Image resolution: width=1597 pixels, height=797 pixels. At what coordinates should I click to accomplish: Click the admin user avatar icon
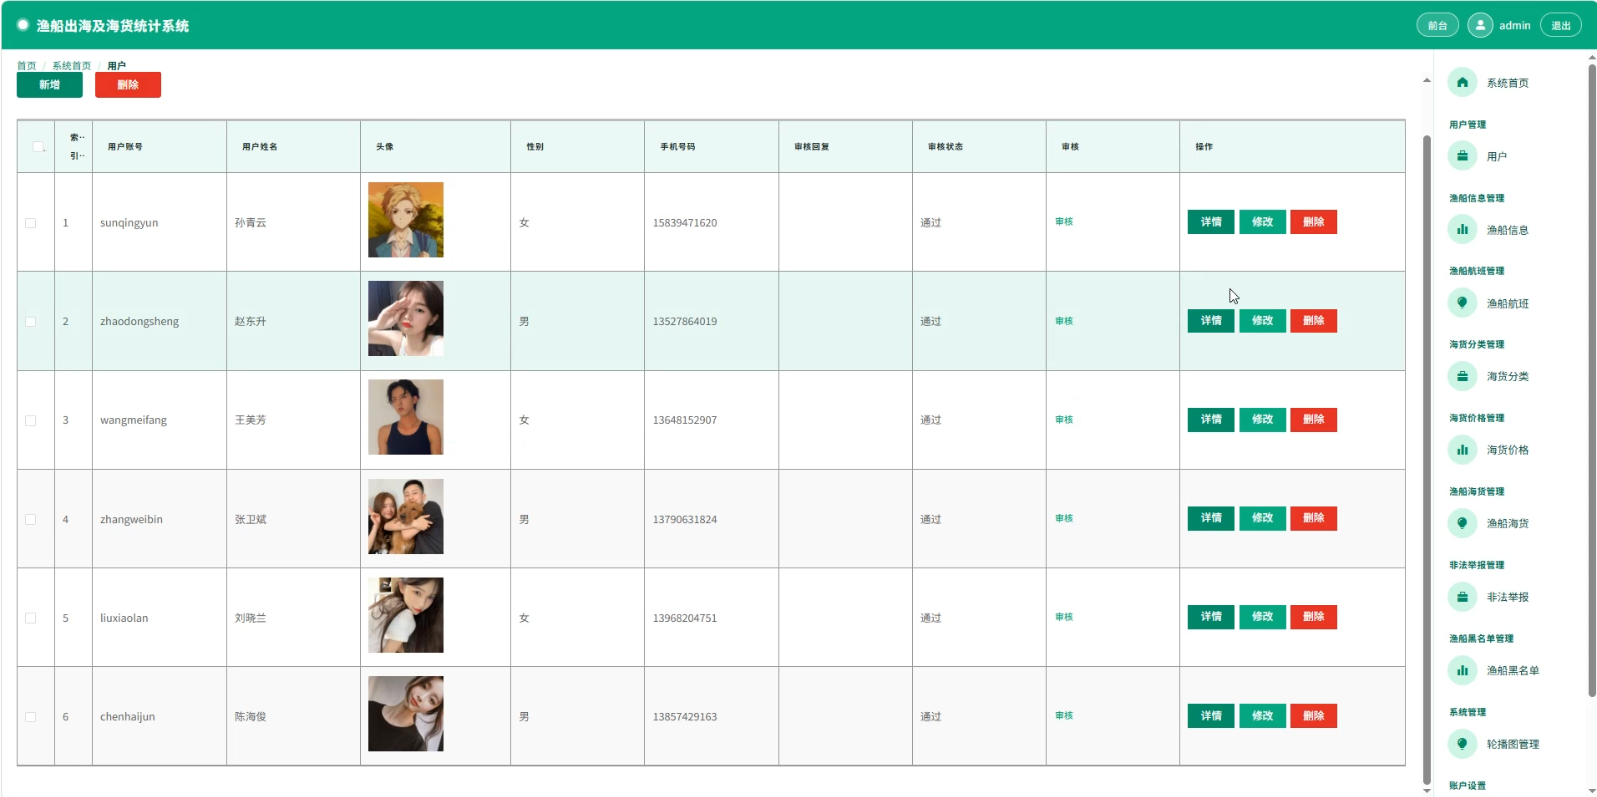(x=1480, y=25)
